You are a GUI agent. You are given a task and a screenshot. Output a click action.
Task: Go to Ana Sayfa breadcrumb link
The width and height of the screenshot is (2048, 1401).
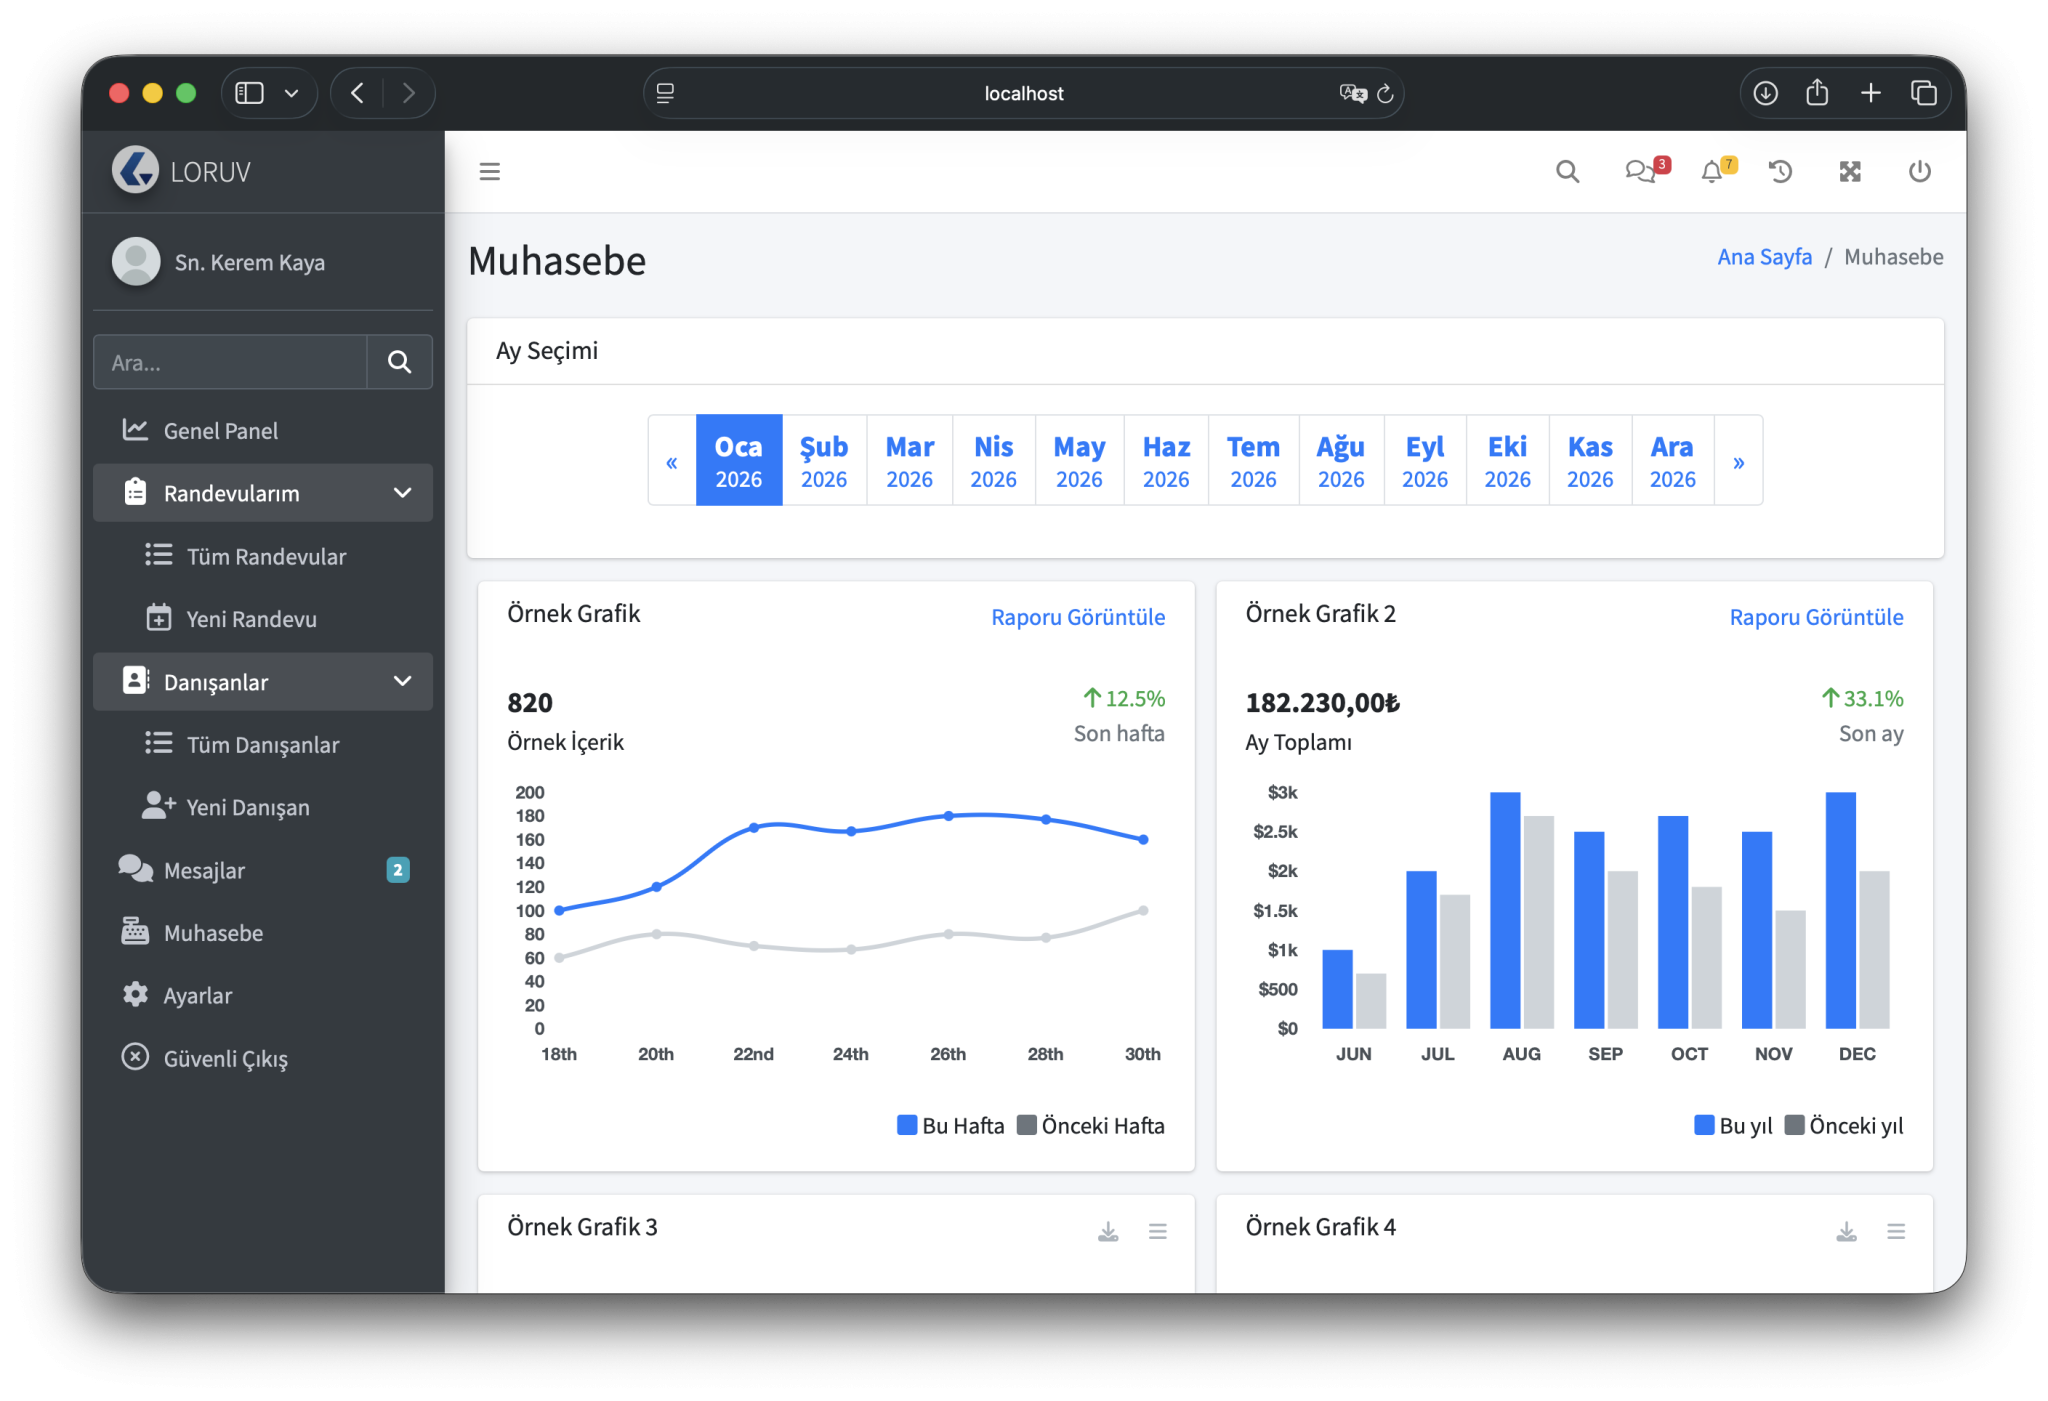pos(1764,257)
